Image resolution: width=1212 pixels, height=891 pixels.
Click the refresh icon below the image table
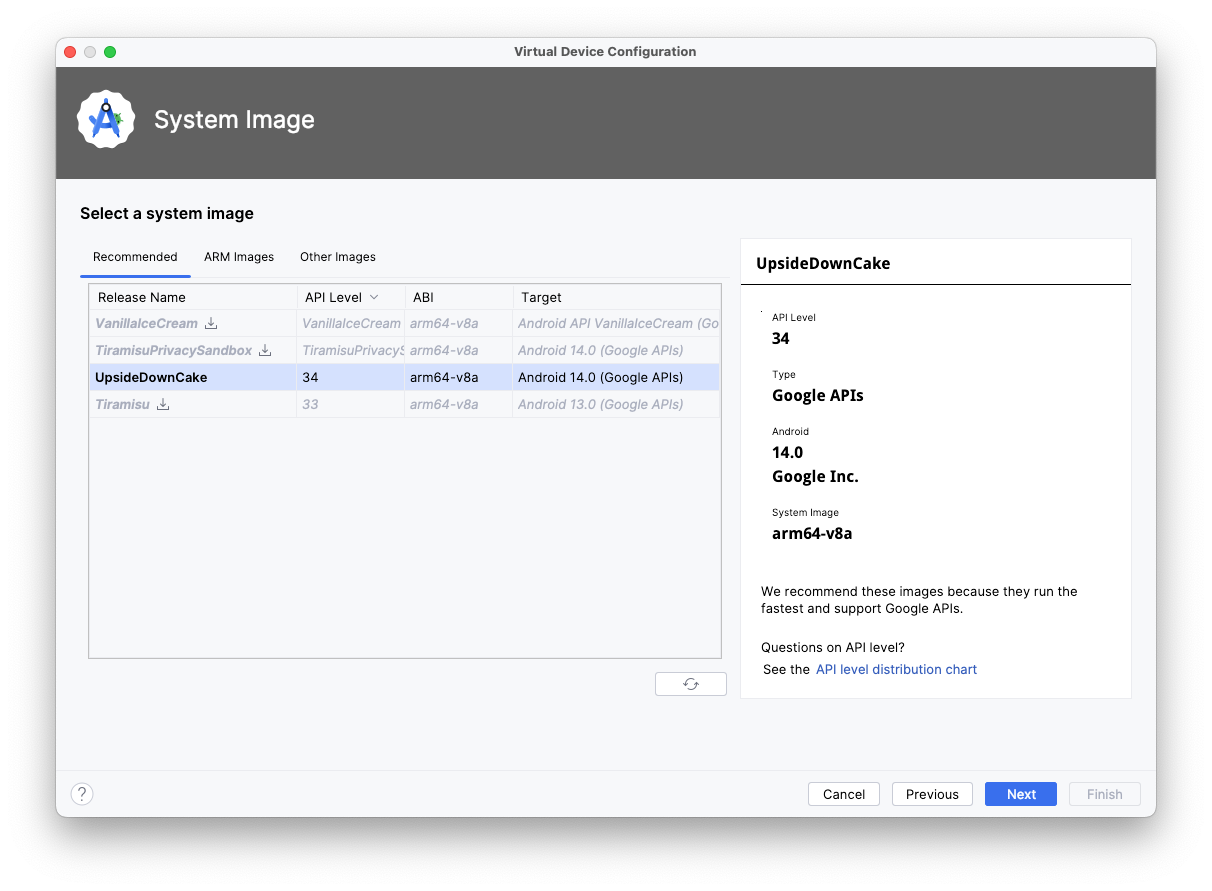pos(690,683)
